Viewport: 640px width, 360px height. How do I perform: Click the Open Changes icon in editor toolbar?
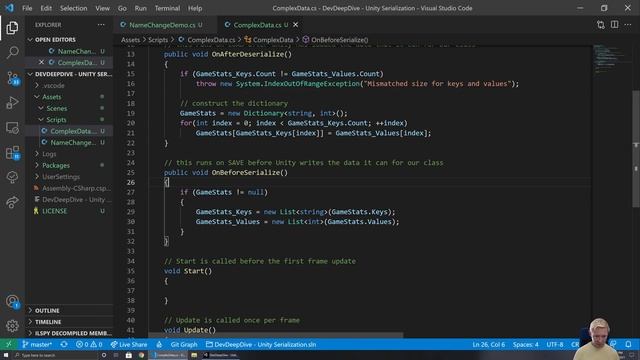(x=600, y=25)
